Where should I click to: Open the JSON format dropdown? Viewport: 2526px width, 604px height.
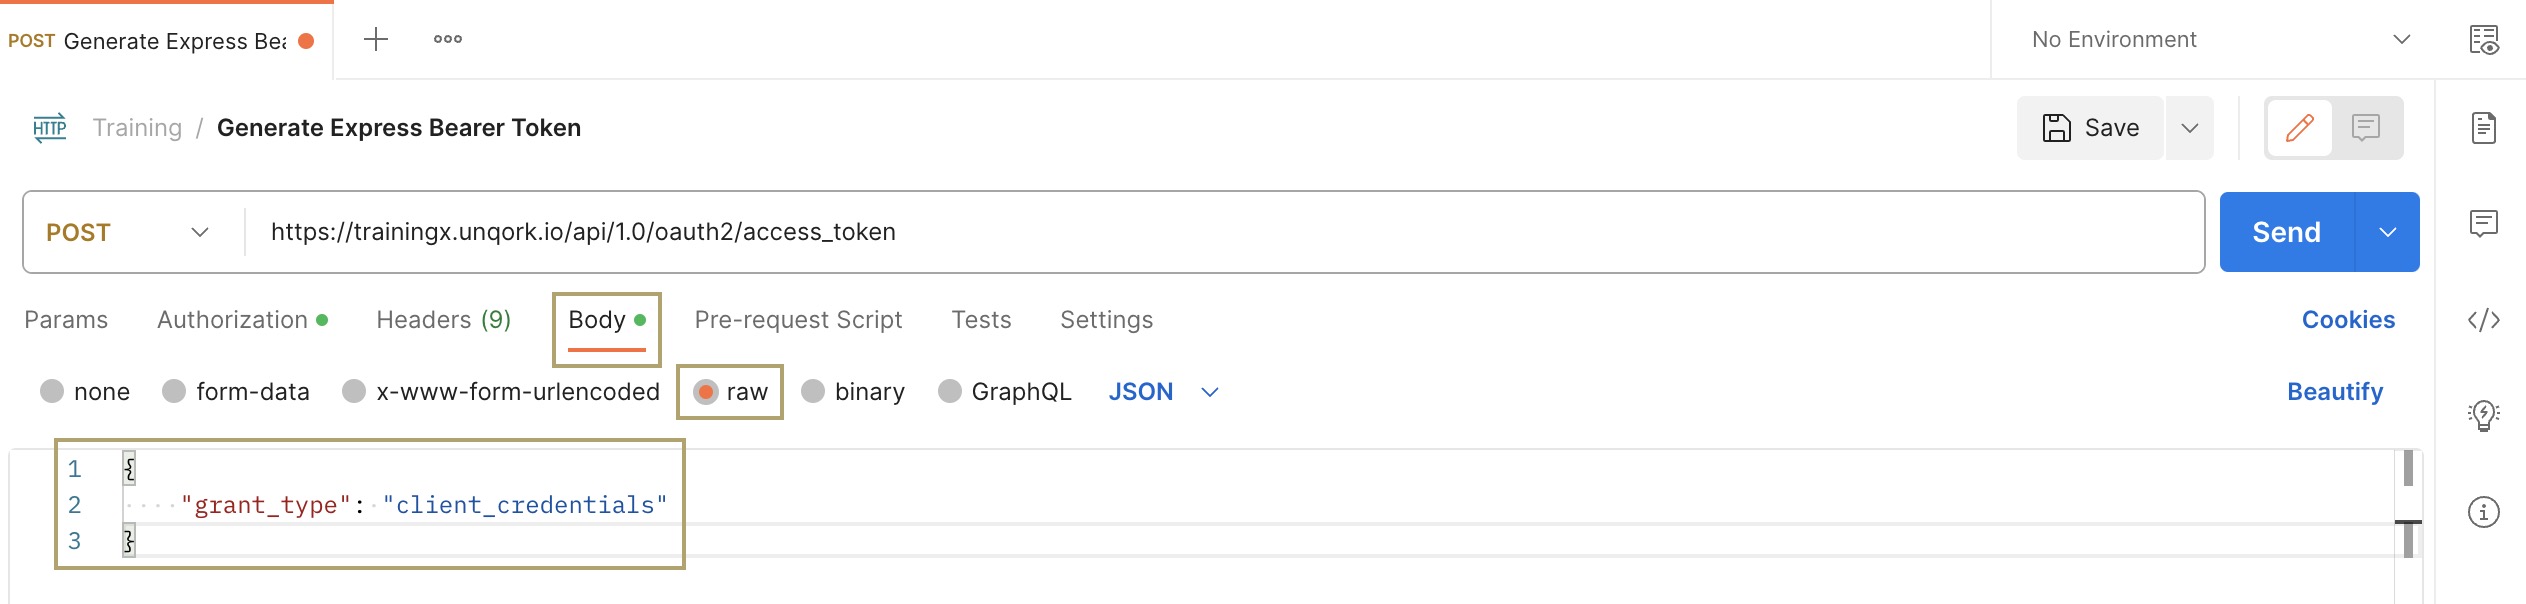coord(1164,392)
